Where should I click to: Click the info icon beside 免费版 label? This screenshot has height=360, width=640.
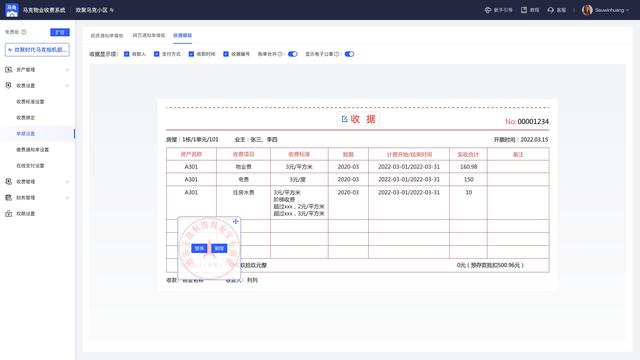click(x=24, y=32)
